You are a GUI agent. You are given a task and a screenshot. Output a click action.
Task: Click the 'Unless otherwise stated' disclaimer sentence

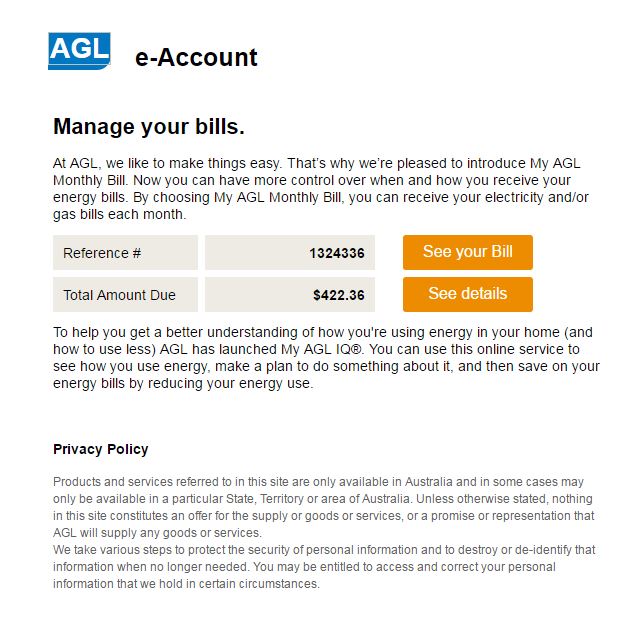click(500, 498)
